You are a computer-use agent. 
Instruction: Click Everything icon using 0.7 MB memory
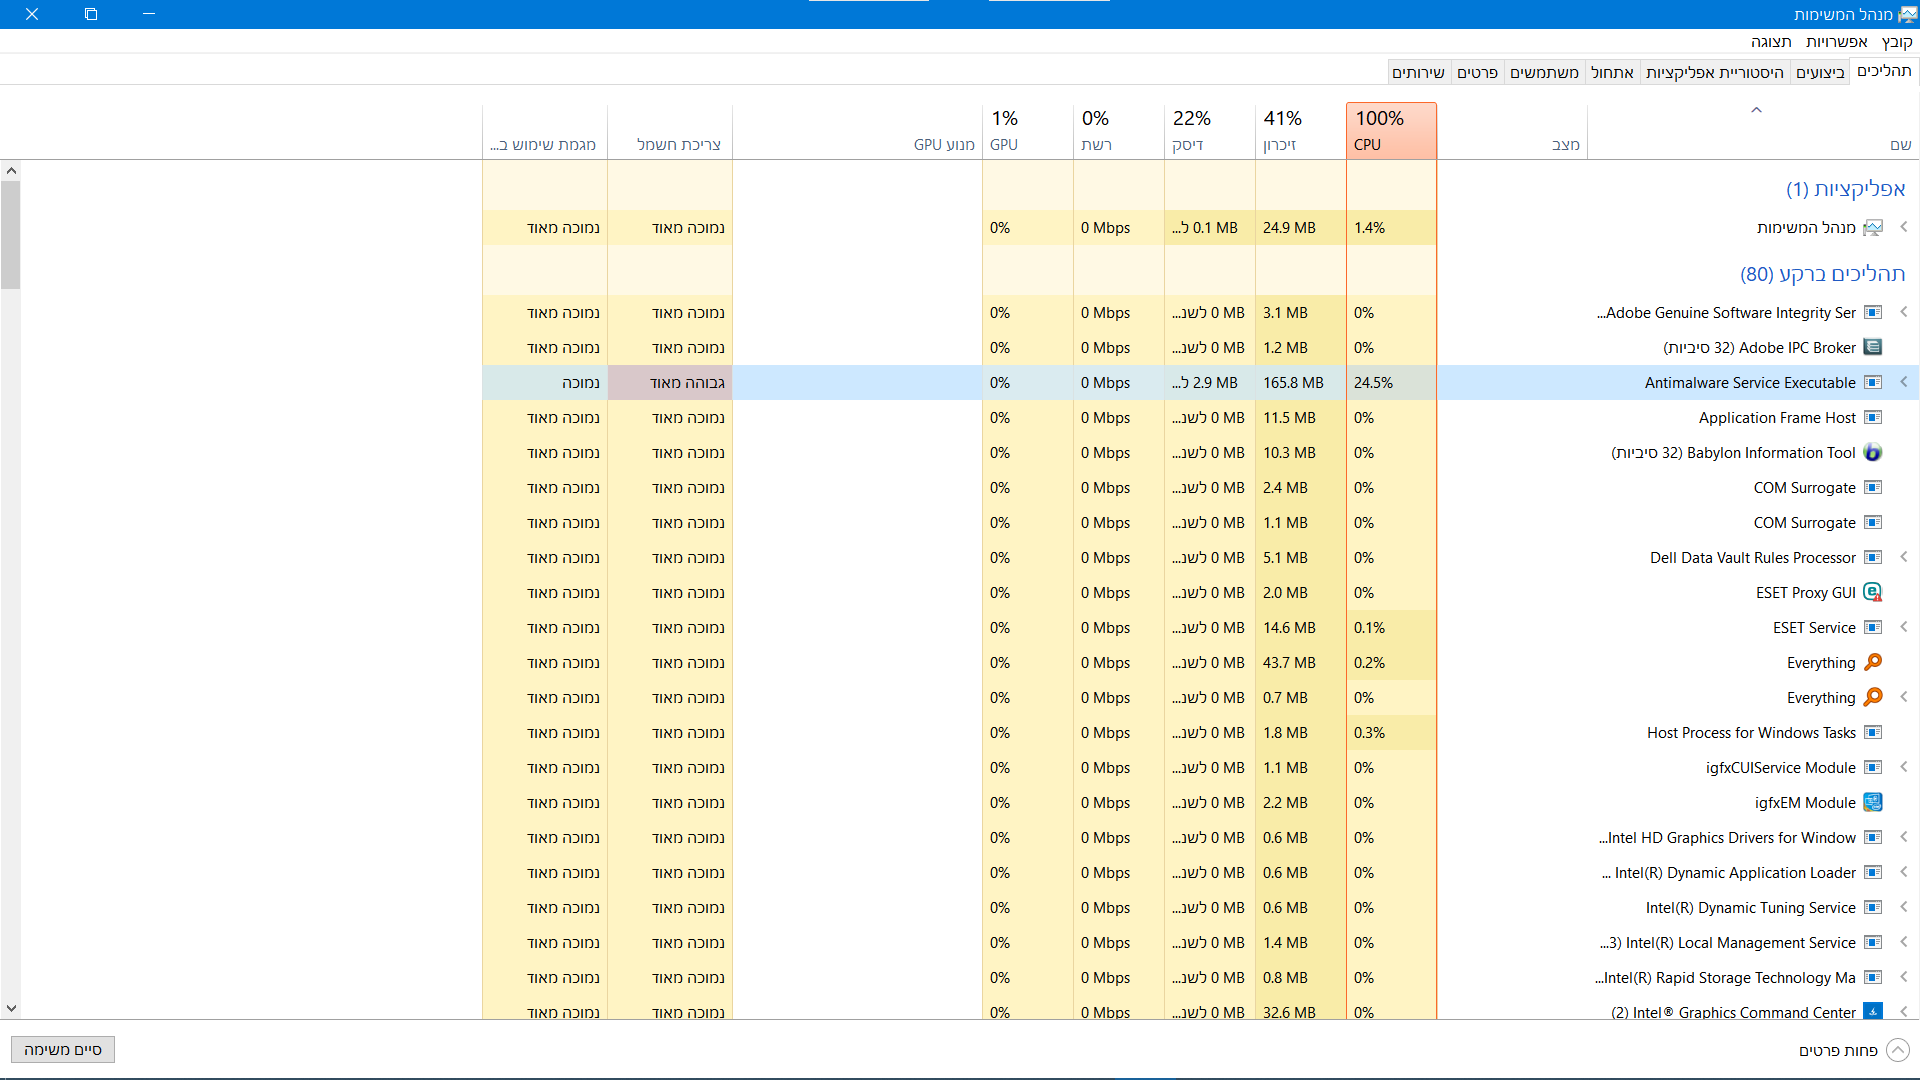(x=1873, y=697)
